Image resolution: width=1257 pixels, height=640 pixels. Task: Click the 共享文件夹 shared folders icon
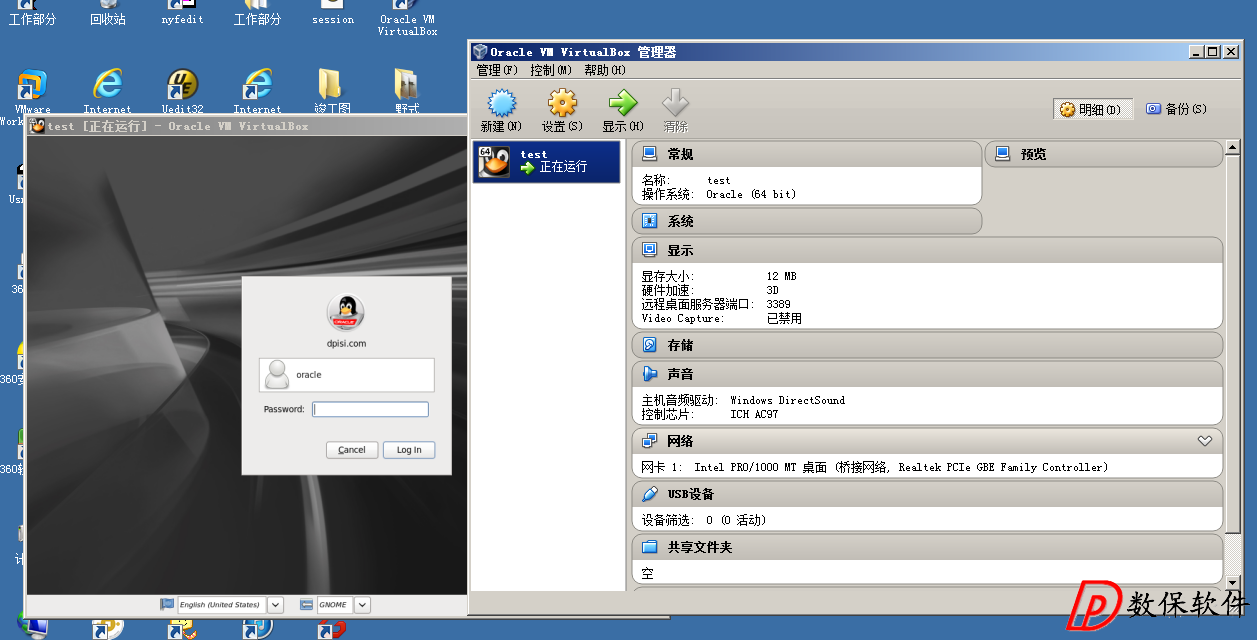(x=650, y=547)
